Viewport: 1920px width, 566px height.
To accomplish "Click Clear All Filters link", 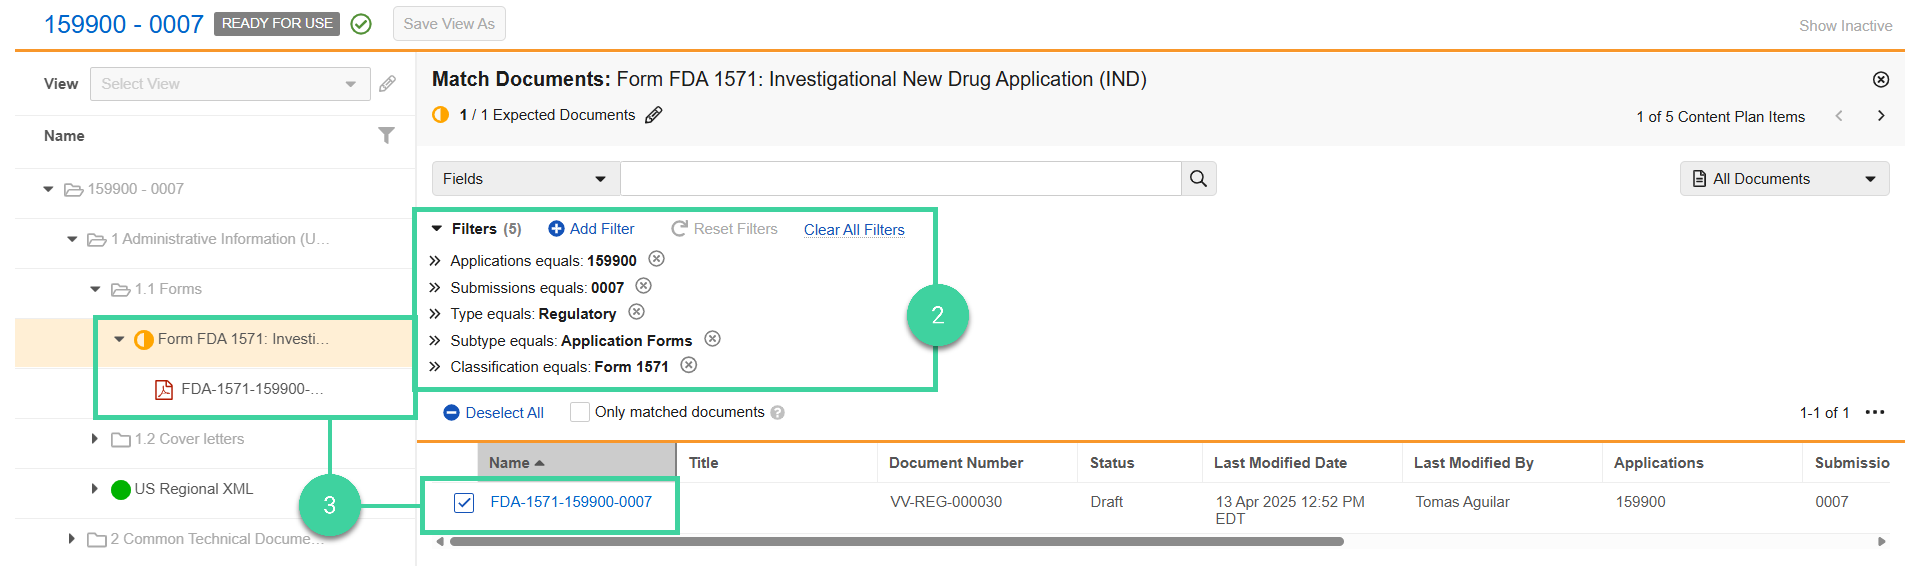I will point(854,230).
